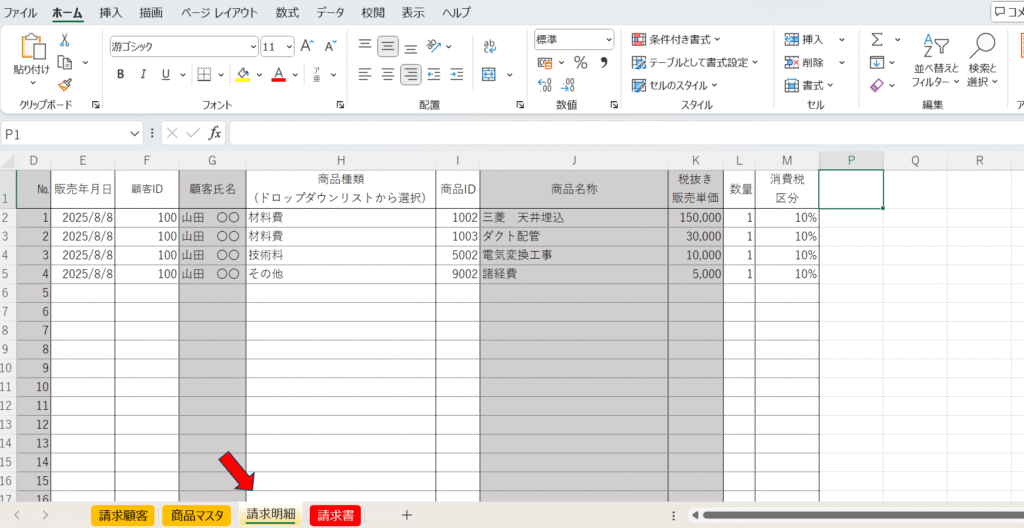1024x528 pixels.
Task: Click the Comma Style icon
Action: [x=604, y=62]
